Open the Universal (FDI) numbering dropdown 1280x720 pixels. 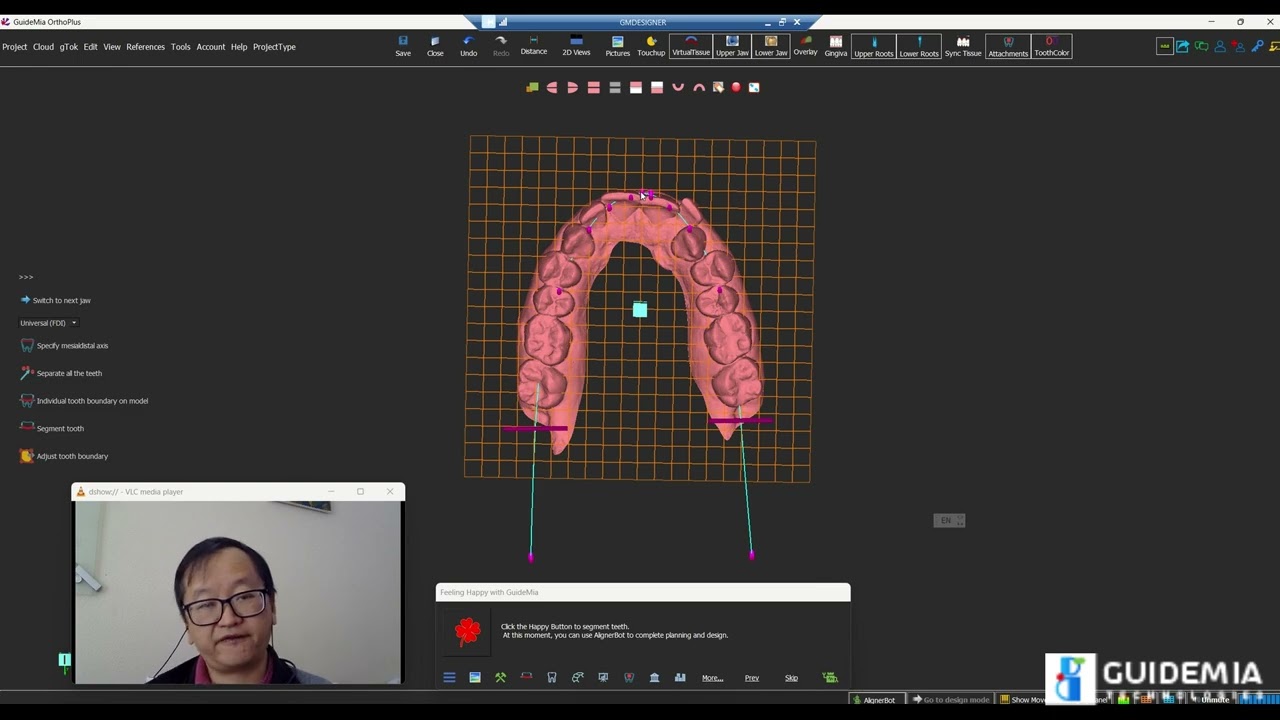48,323
